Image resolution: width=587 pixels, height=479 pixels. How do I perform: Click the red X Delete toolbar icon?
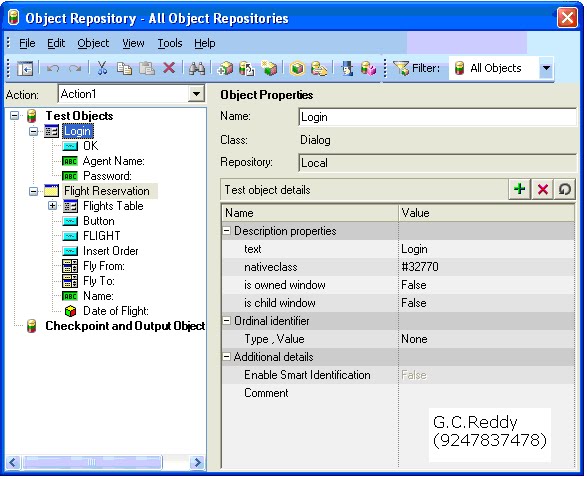click(169, 68)
